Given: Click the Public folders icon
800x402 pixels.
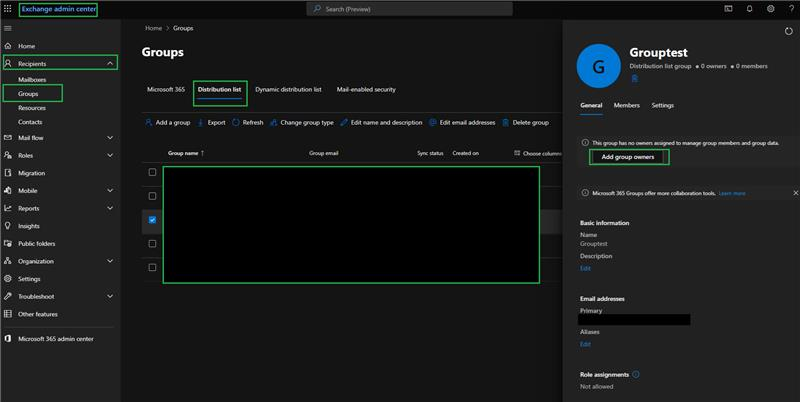Looking at the screenshot, I should (x=8, y=243).
